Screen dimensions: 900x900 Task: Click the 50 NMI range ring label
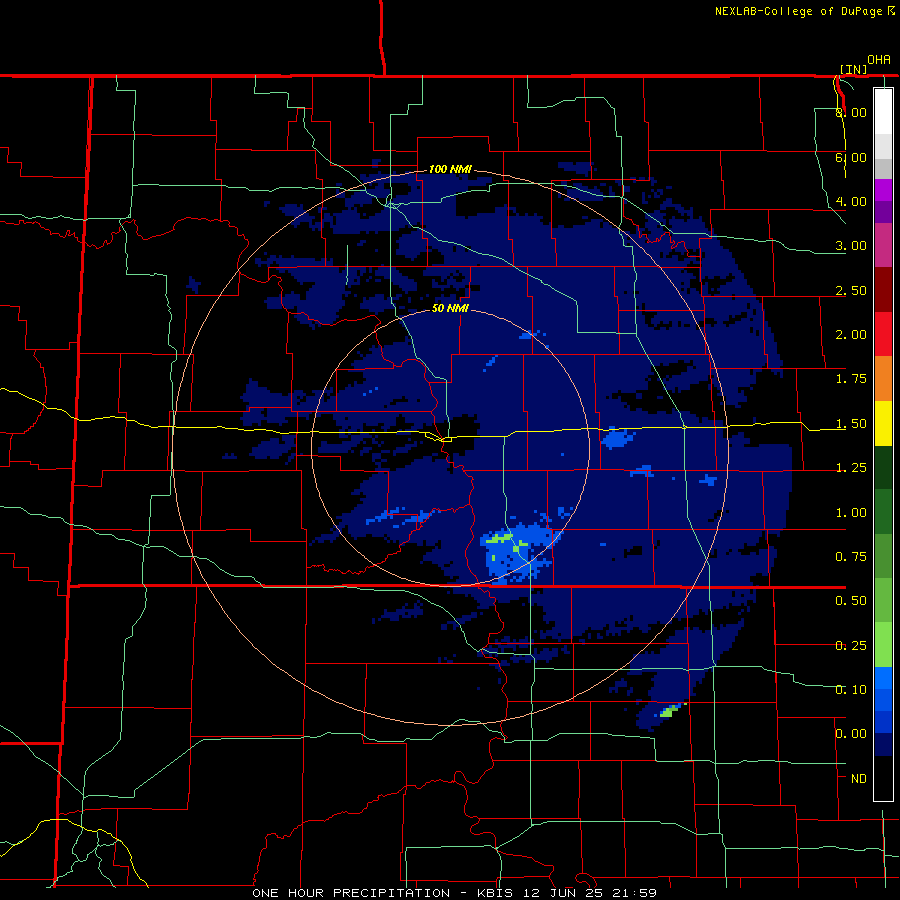tap(451, 308)
